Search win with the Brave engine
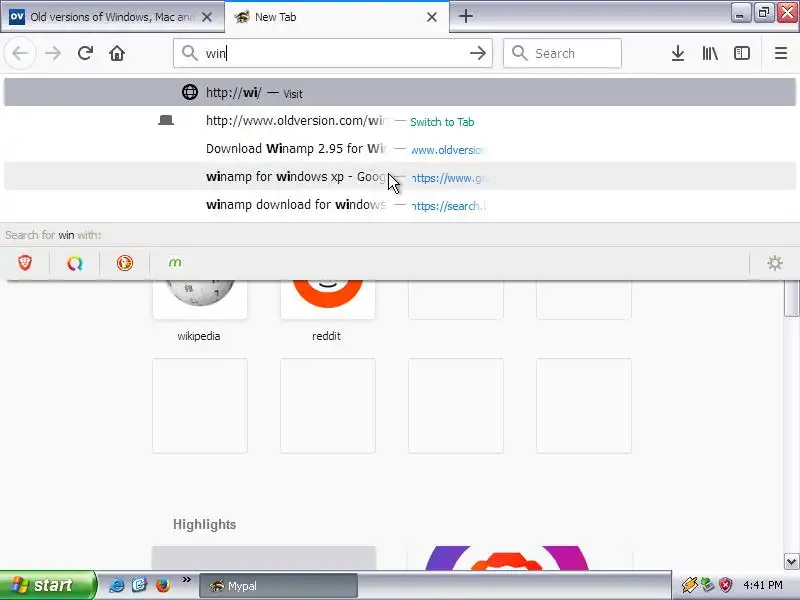The image size is (800, 600). pos(25,263)
